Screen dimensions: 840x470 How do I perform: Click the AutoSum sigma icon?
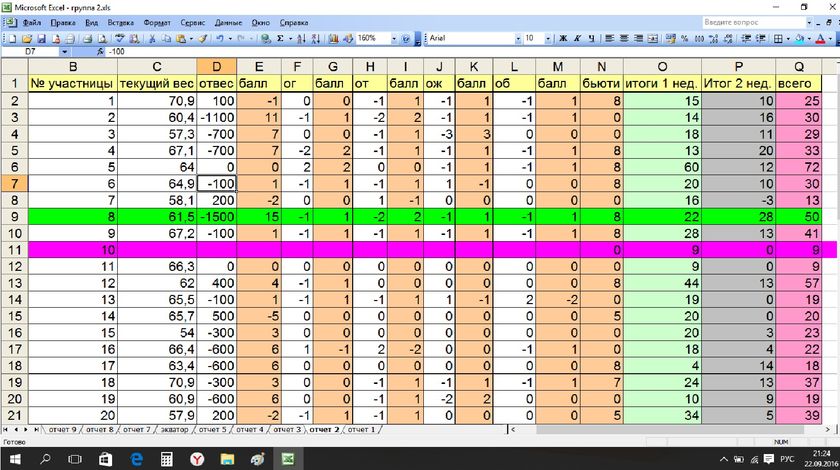pyautogui.click(x=280, y=39)
